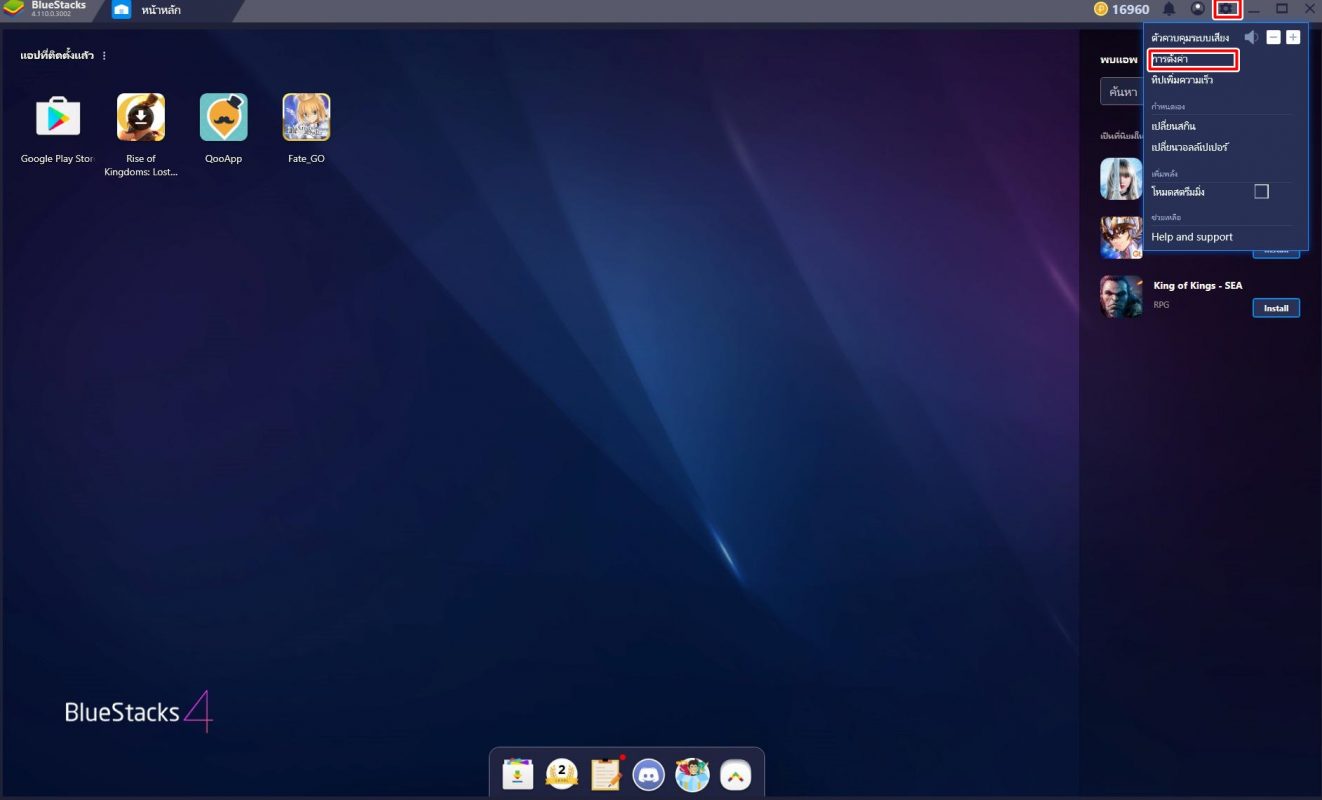
Task: Open the QooApp icon
Action: [x=224, y=118]
